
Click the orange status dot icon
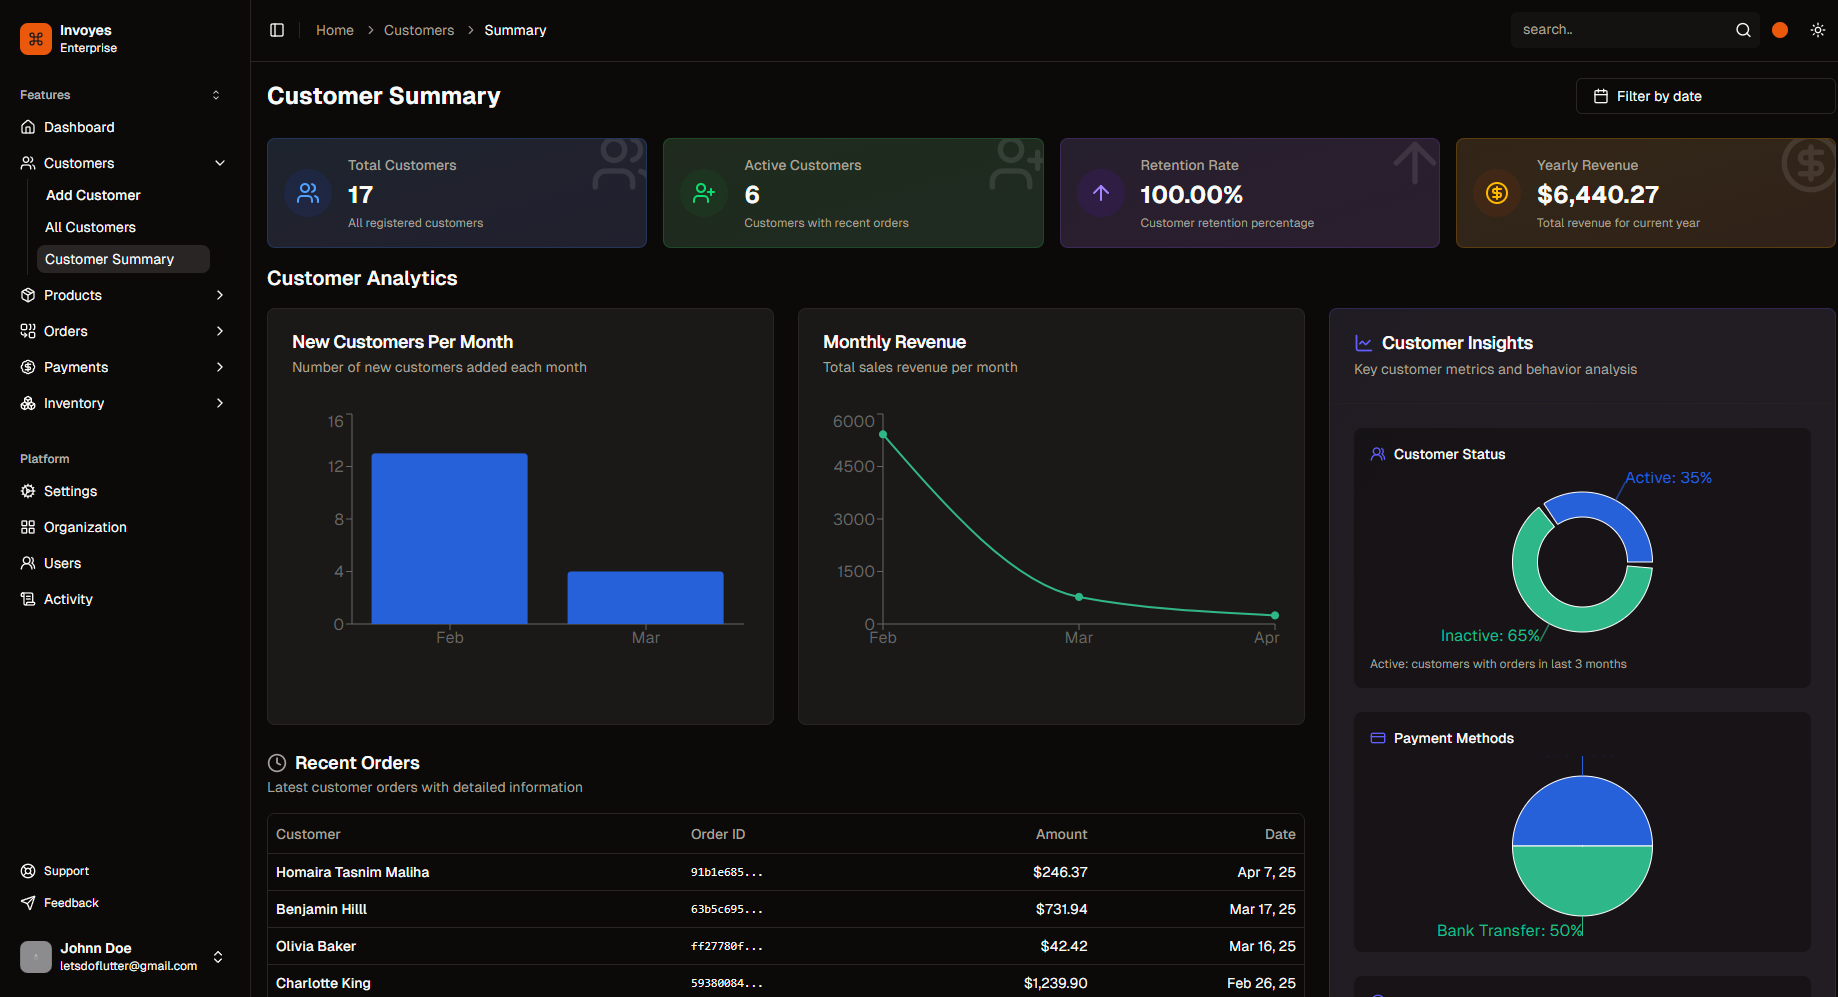1780,30
